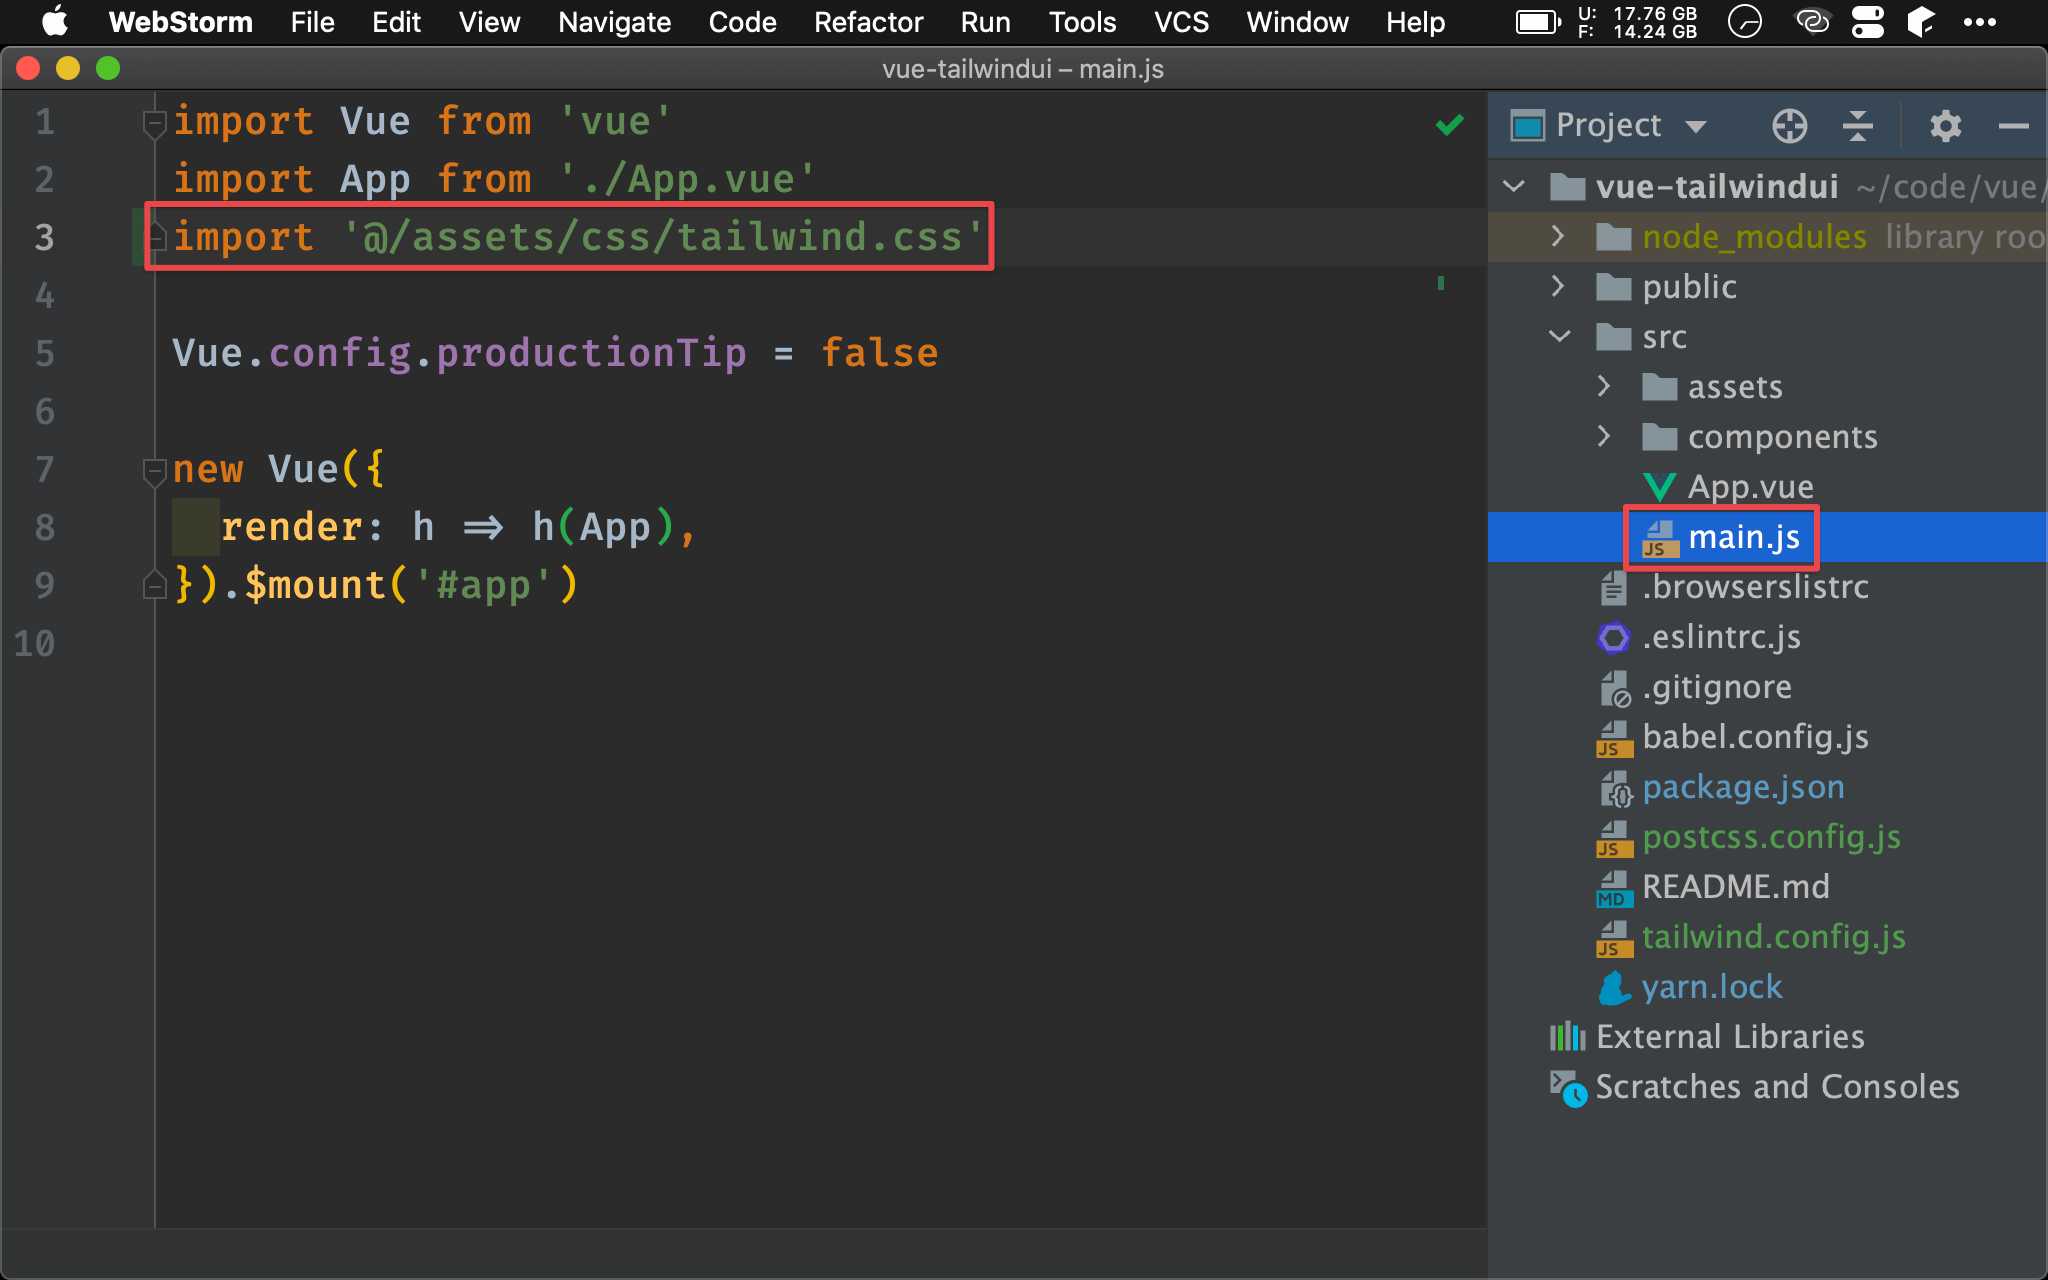The width and height of the screenshot is (2048, 1280).
Task: Click the .gitignore file icon
Action: click(x=1614, y=688)
